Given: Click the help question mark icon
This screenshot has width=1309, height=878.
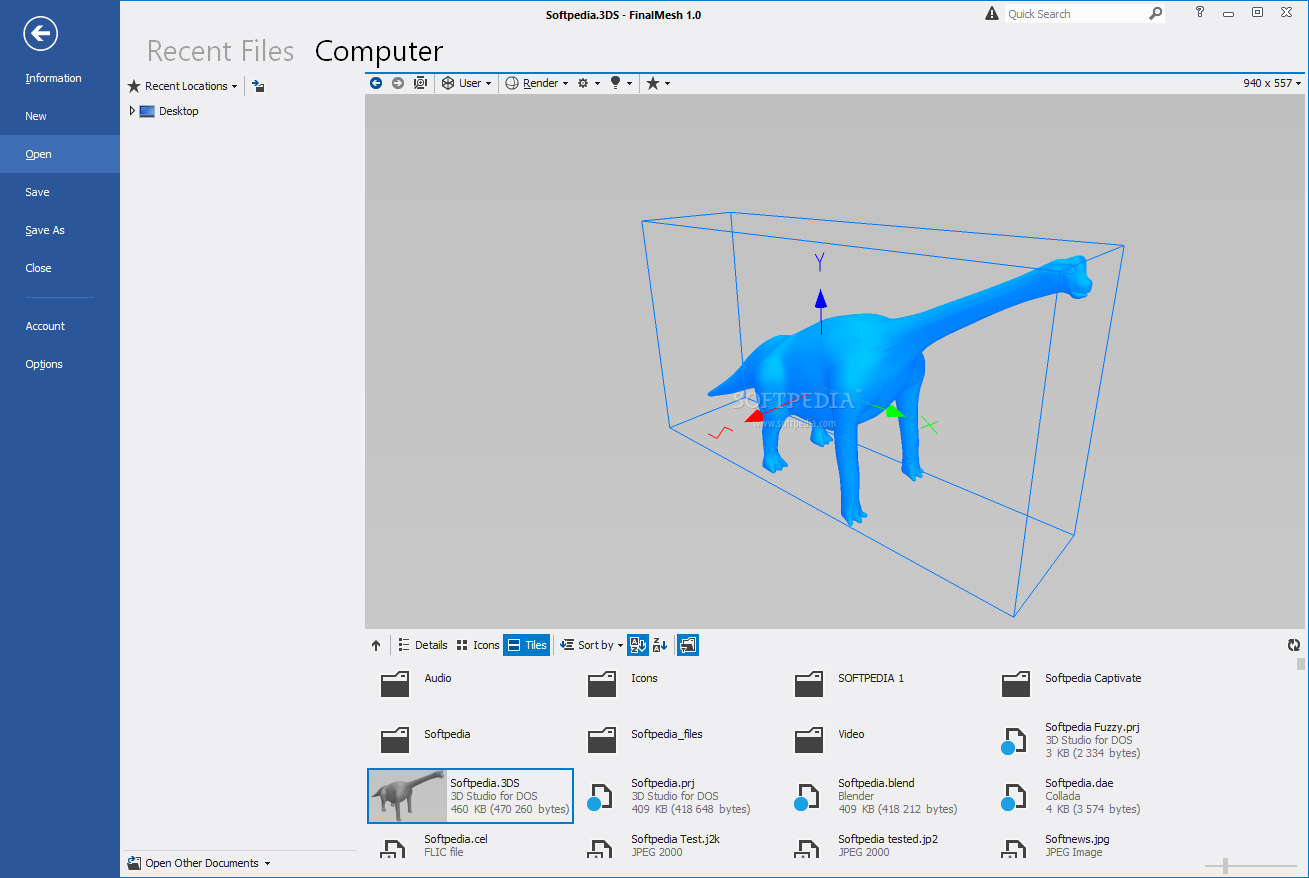Looking at the screenshot, I should coord(1200,12).
